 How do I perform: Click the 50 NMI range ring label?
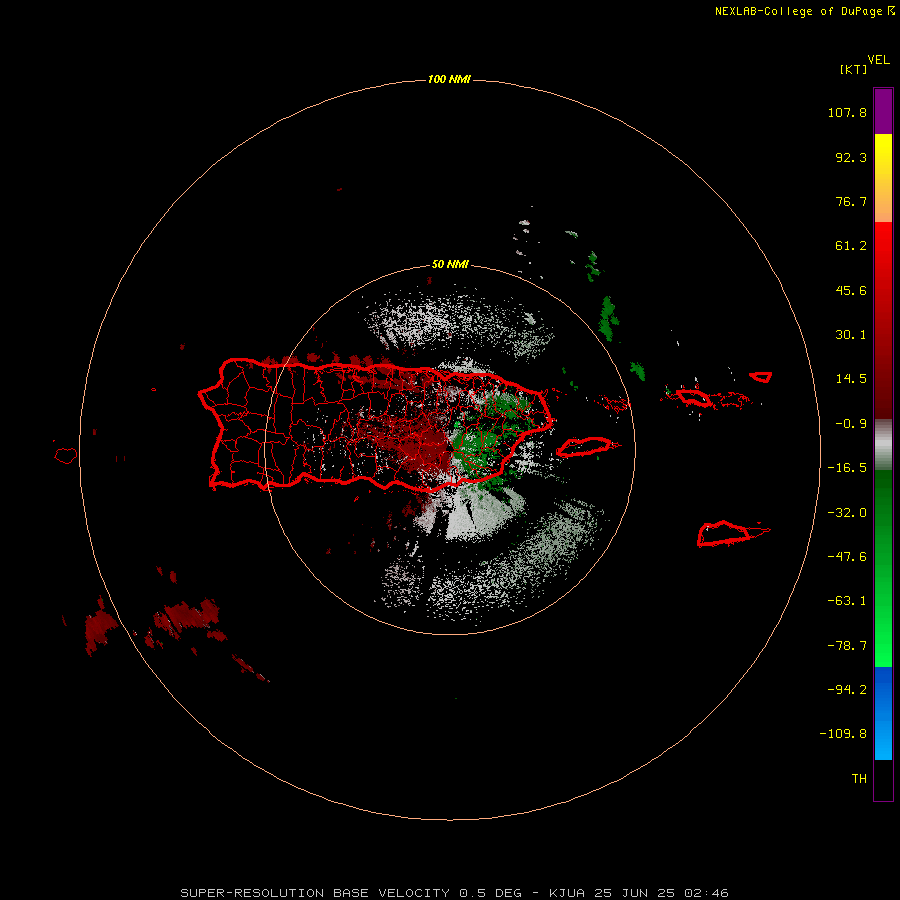coord(450,264)
